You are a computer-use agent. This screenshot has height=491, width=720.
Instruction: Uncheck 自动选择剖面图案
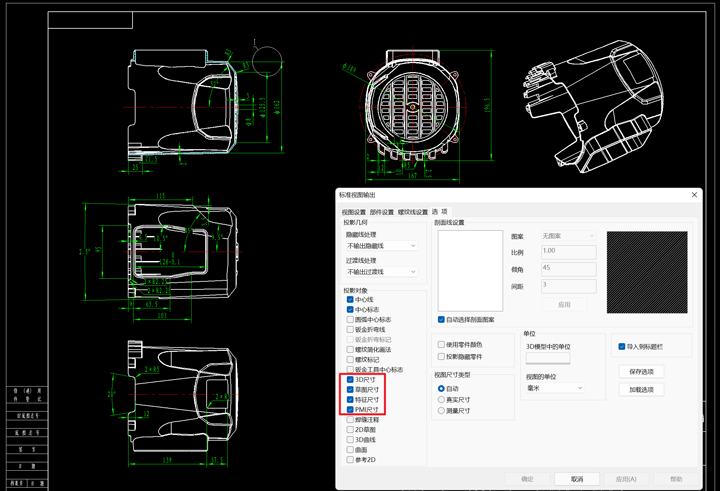point(442,320)
